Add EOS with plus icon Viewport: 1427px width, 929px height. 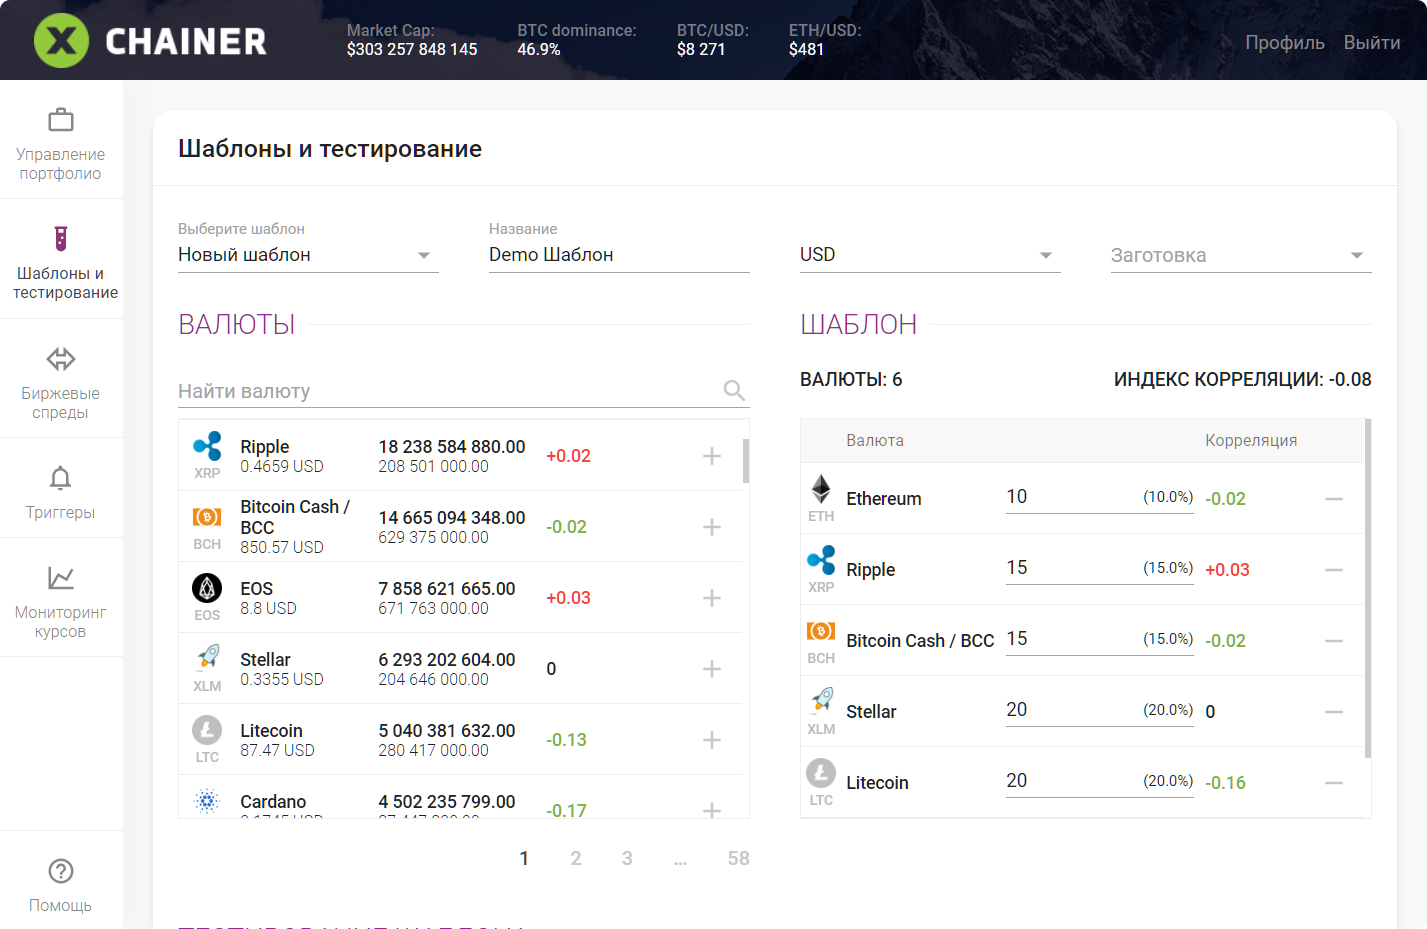[x=712, y=598]
